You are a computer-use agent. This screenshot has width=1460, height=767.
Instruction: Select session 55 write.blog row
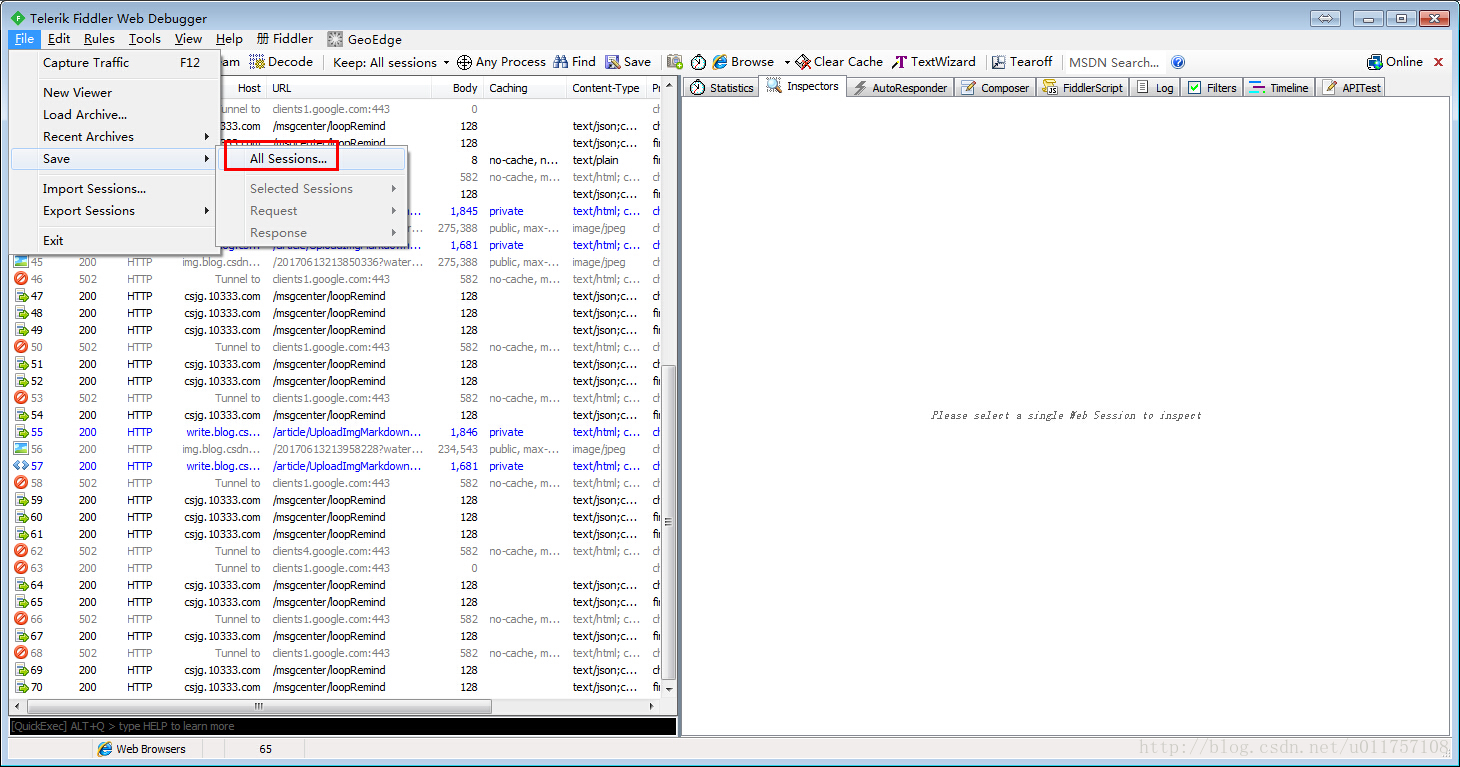(x=336, y=432)
